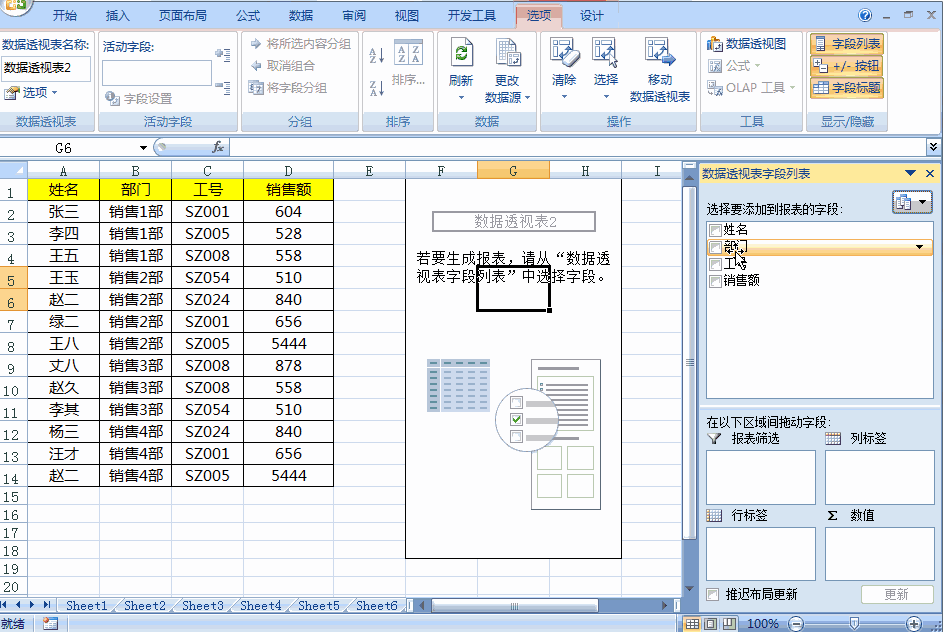
Task: Expand the 清除 dropdown arrow
Action: point(564,96)
